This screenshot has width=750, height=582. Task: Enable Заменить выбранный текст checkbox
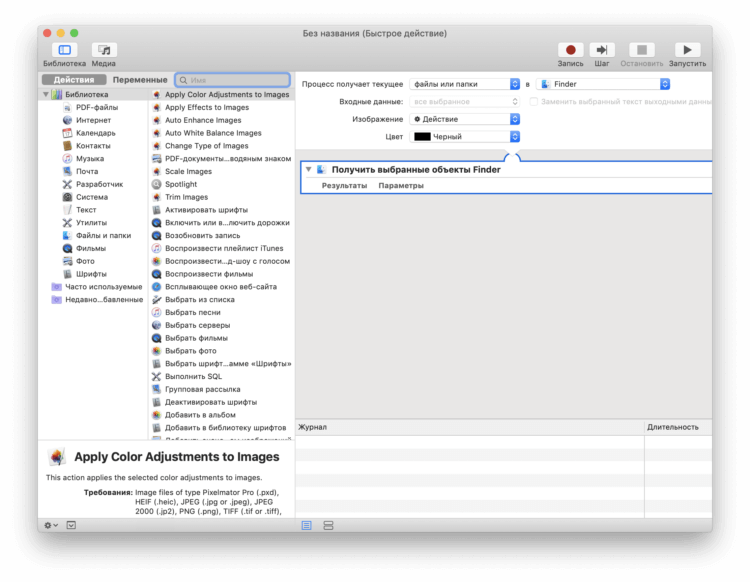click(x=534, y=101)
